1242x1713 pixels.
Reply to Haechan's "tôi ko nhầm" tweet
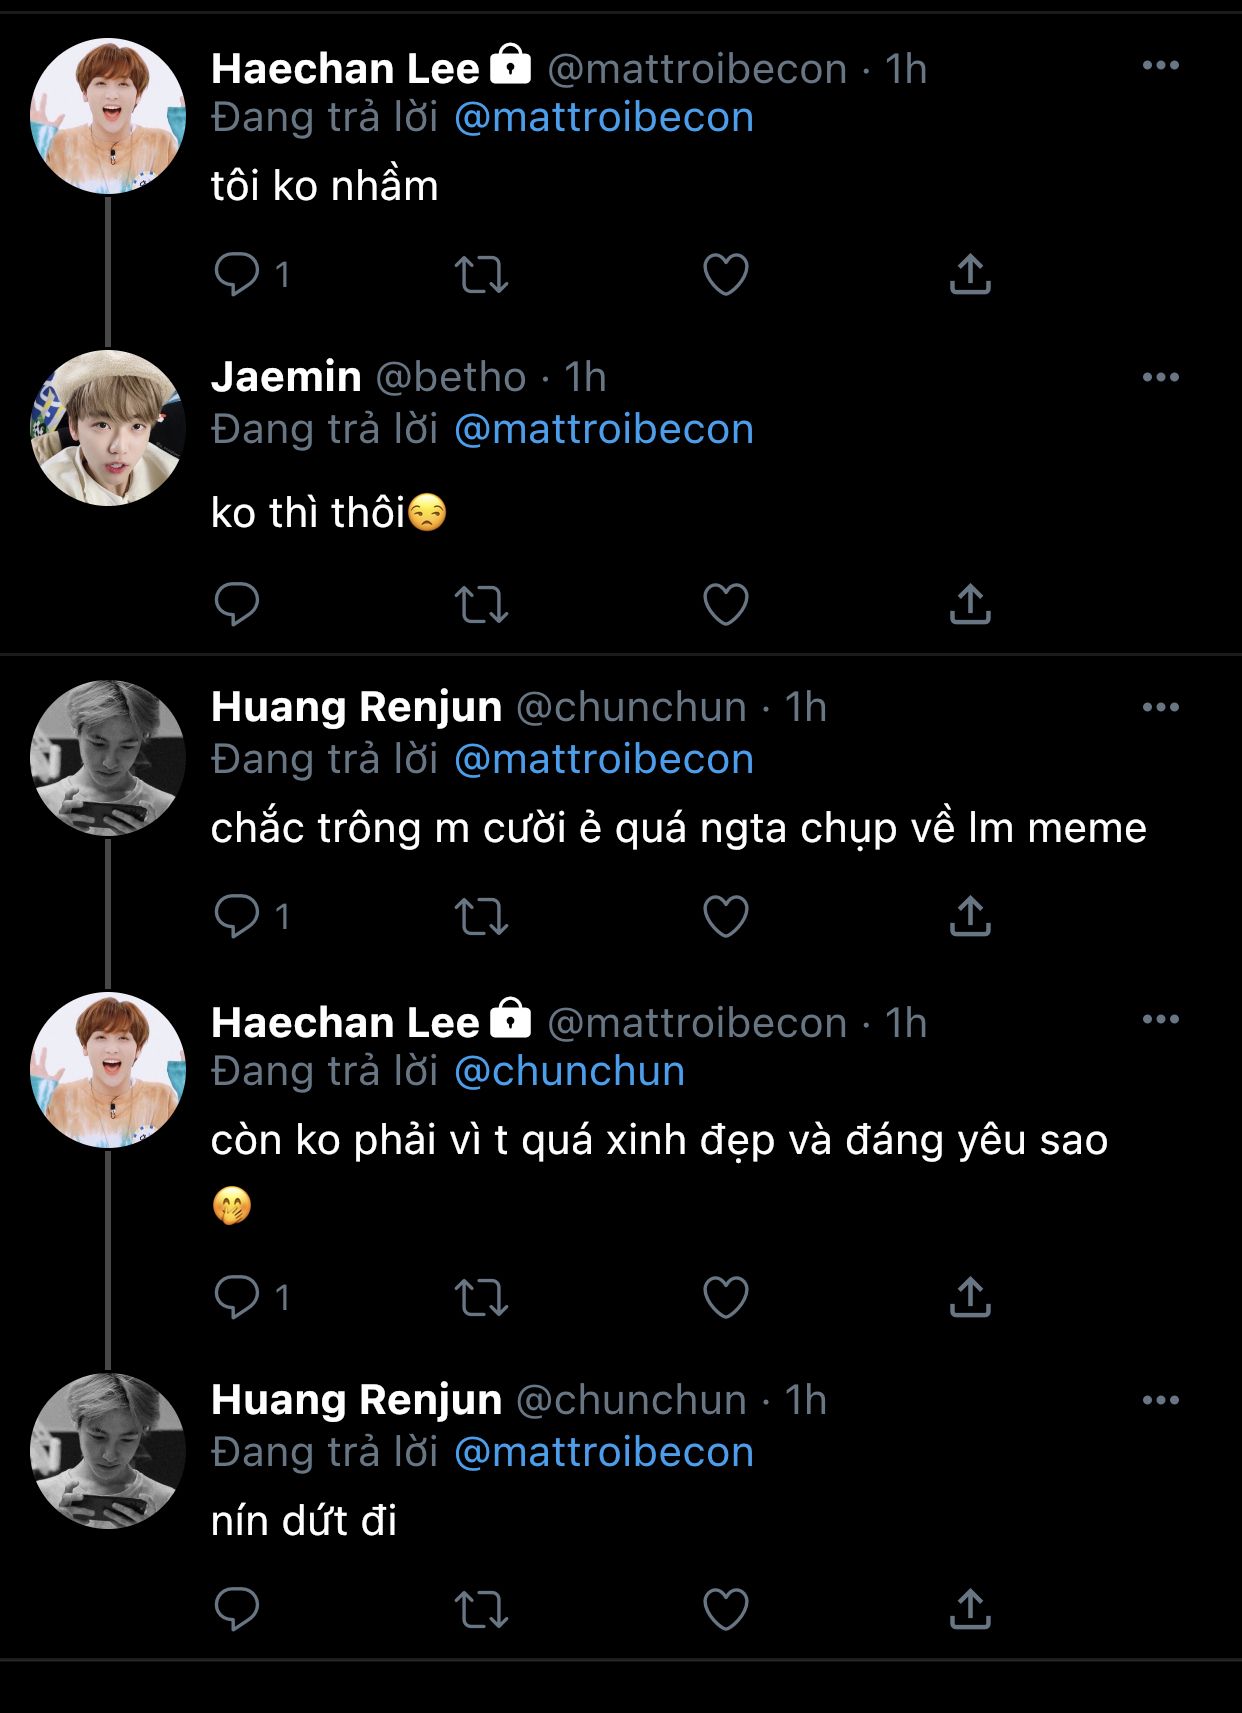[237, 274]
